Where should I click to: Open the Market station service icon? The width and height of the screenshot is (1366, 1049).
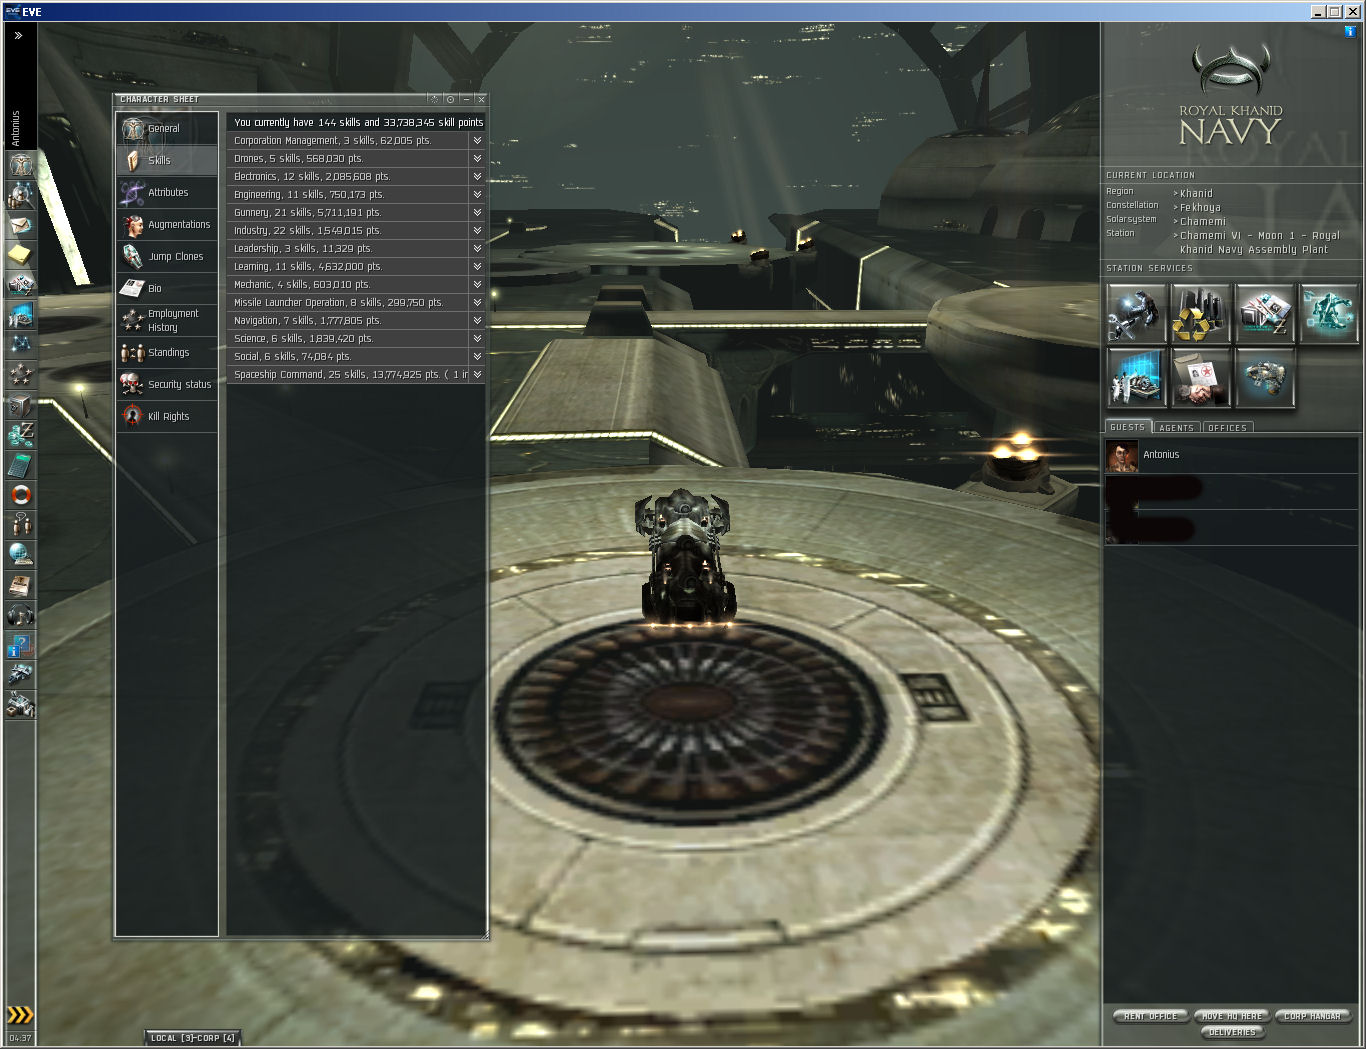click(1264, 313)
